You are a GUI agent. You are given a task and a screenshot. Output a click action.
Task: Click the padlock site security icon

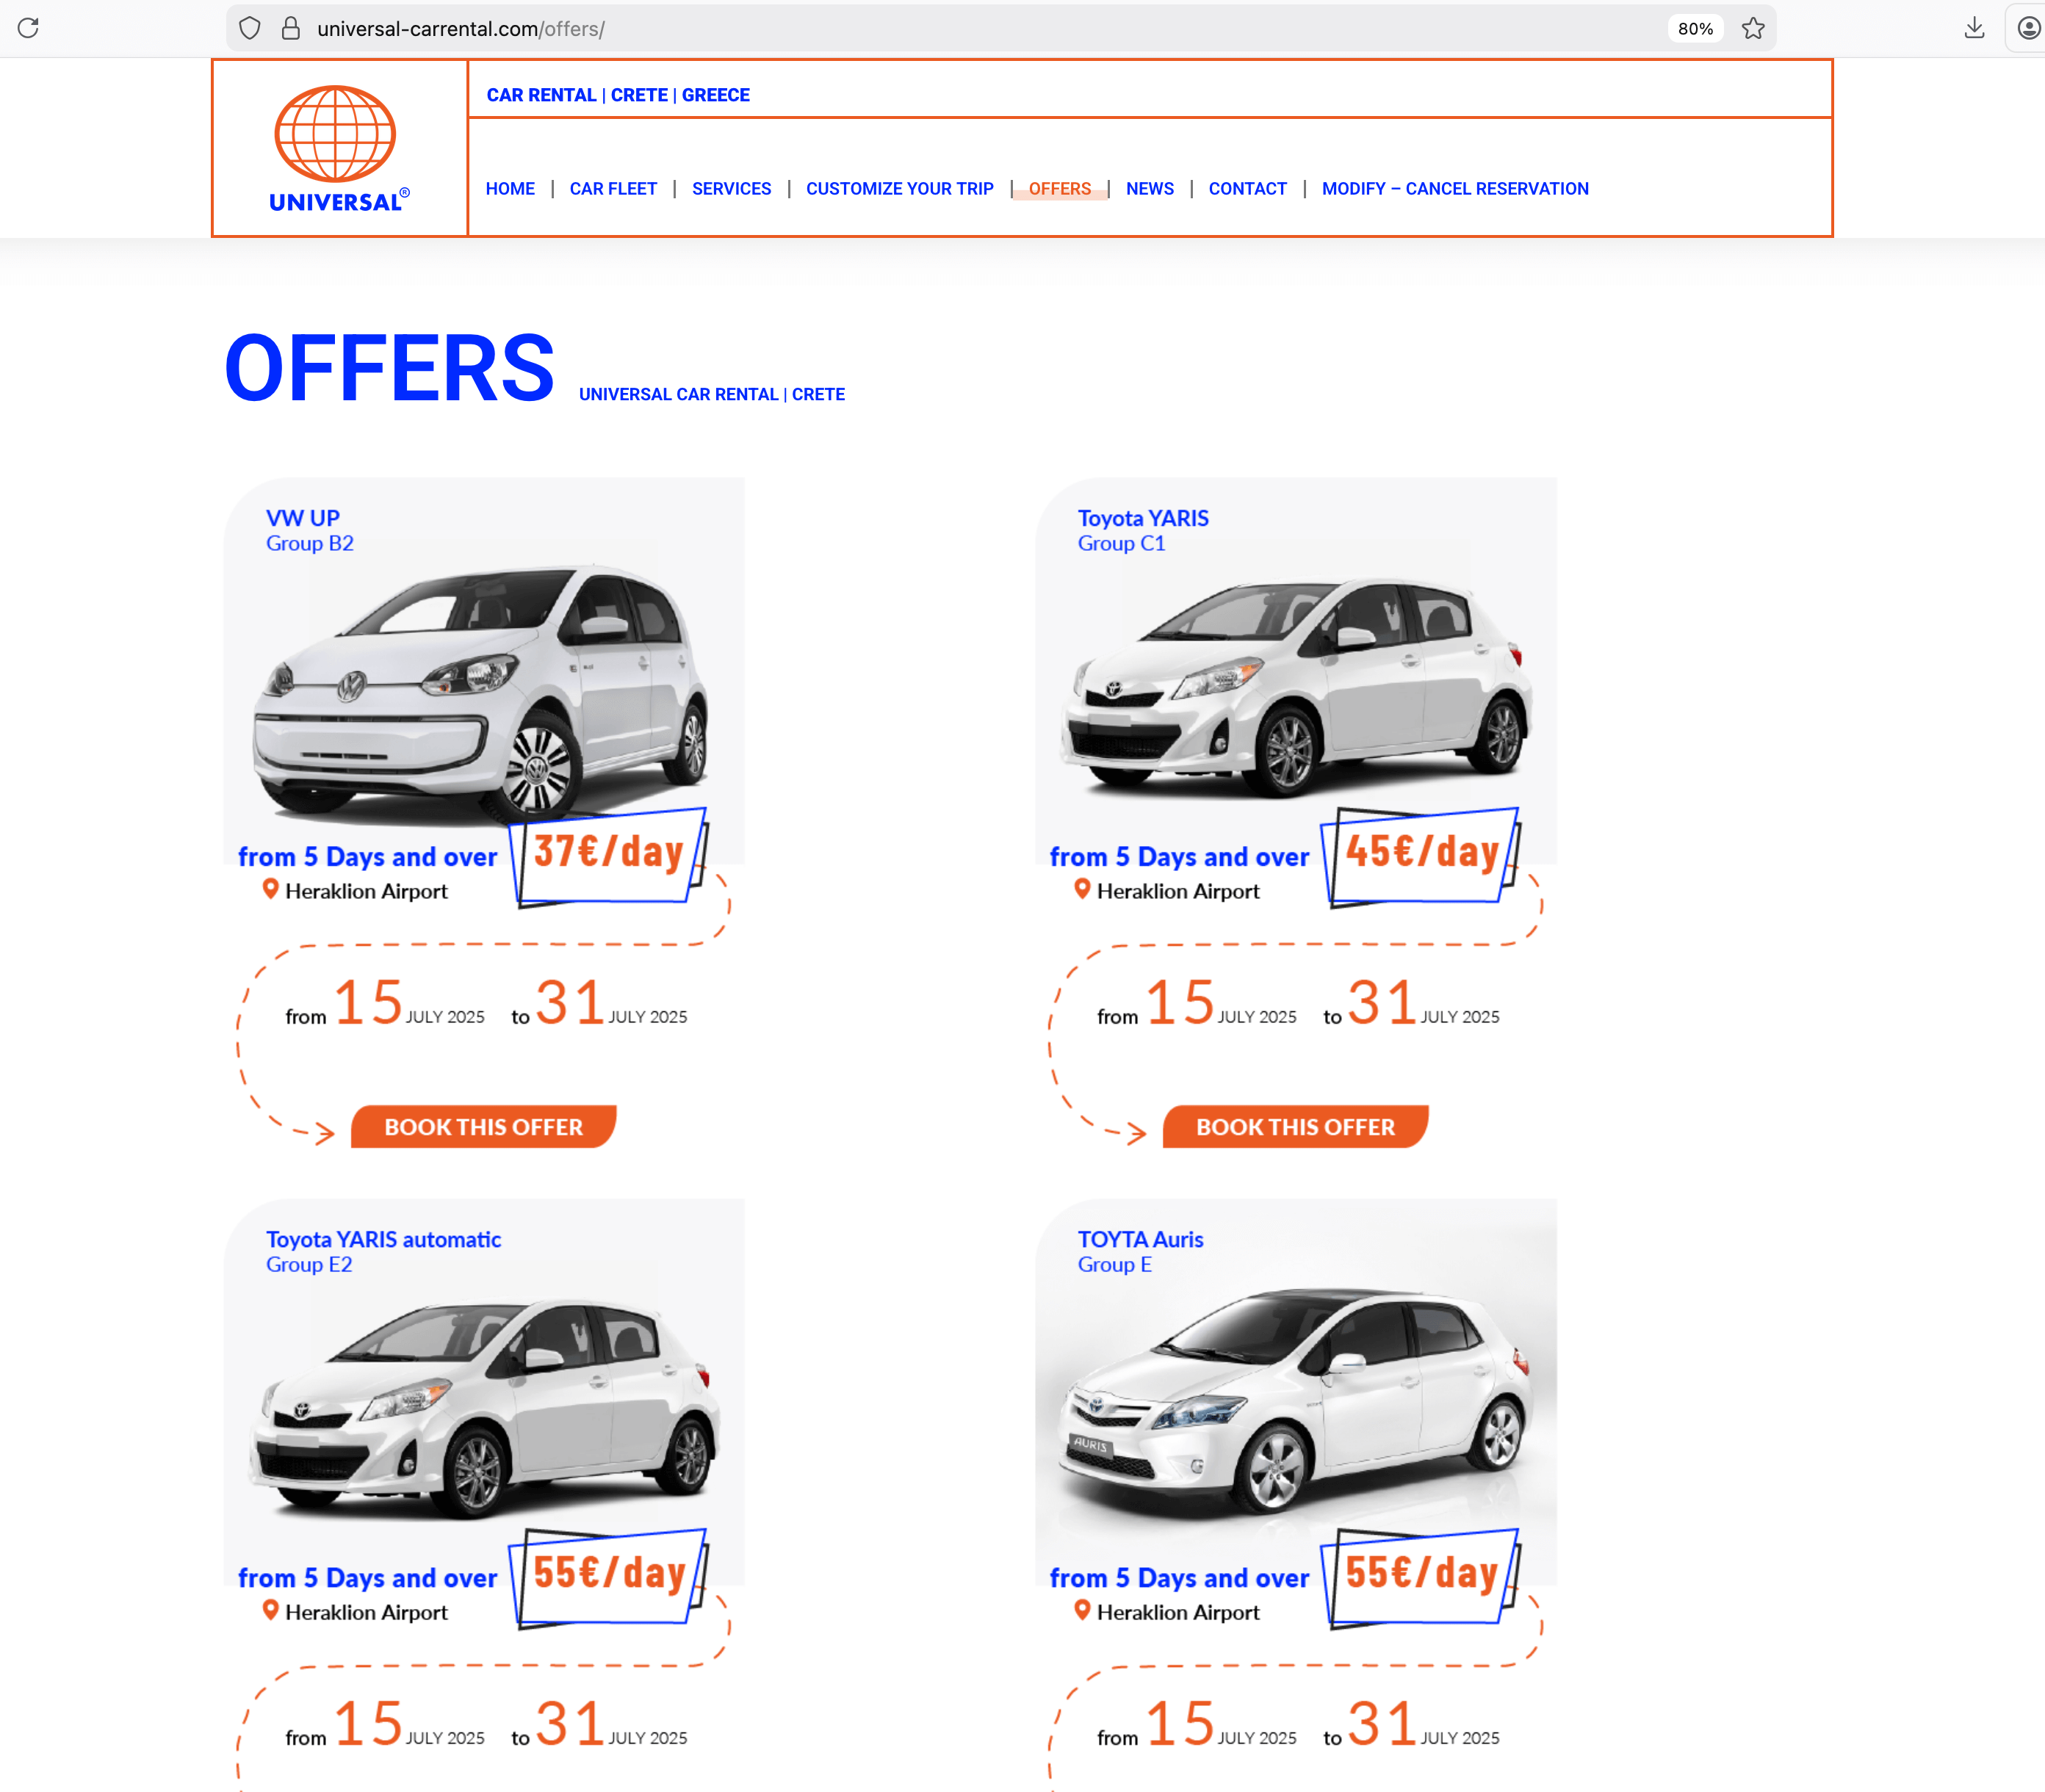click(291, 28)
